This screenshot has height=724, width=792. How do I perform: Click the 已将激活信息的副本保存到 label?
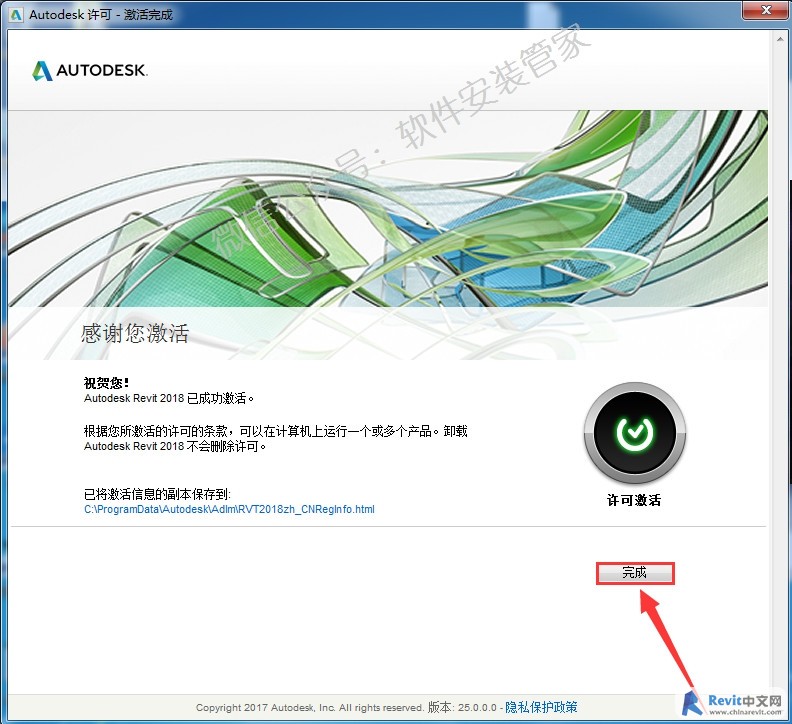pos(157,494)
